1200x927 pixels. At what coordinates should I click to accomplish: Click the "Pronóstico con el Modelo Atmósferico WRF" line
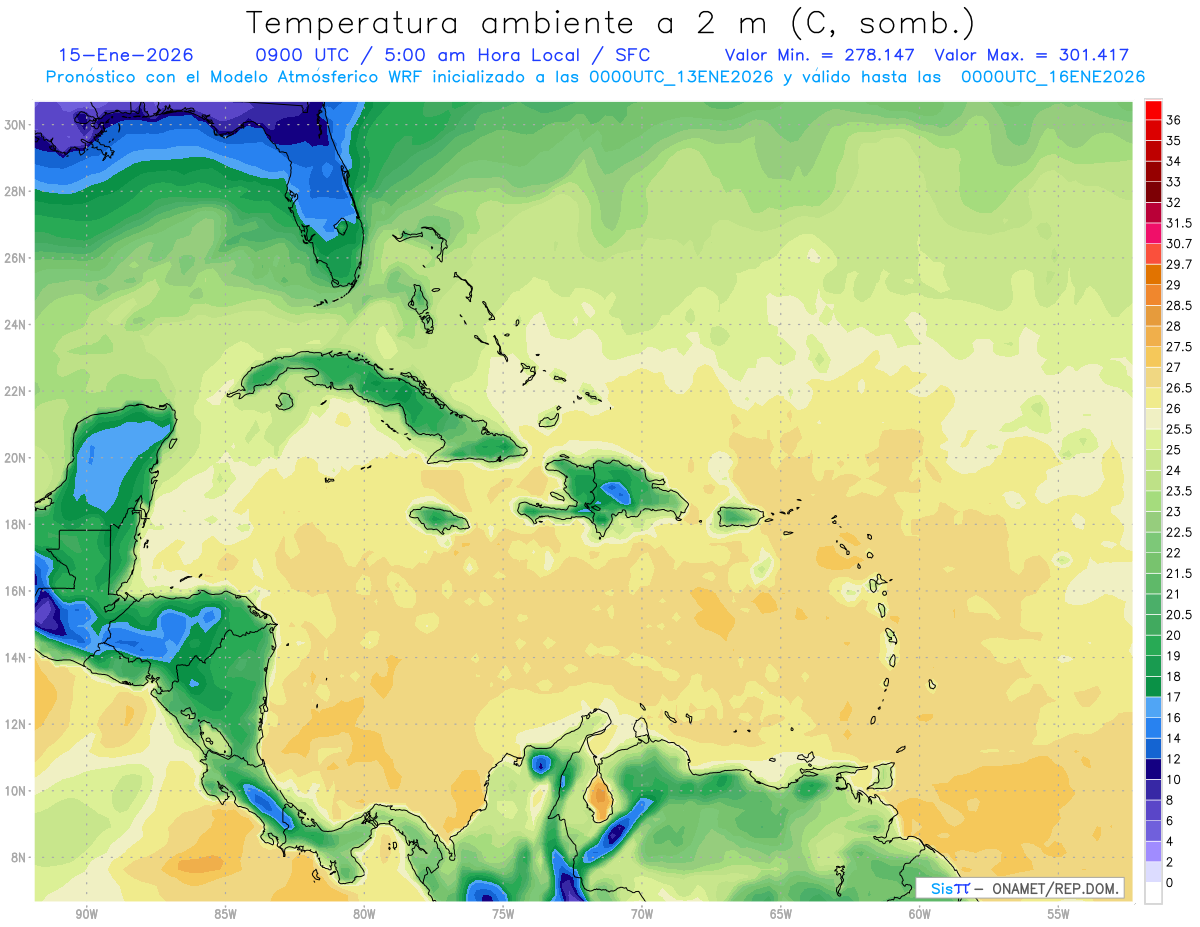[x=595, y=77]
